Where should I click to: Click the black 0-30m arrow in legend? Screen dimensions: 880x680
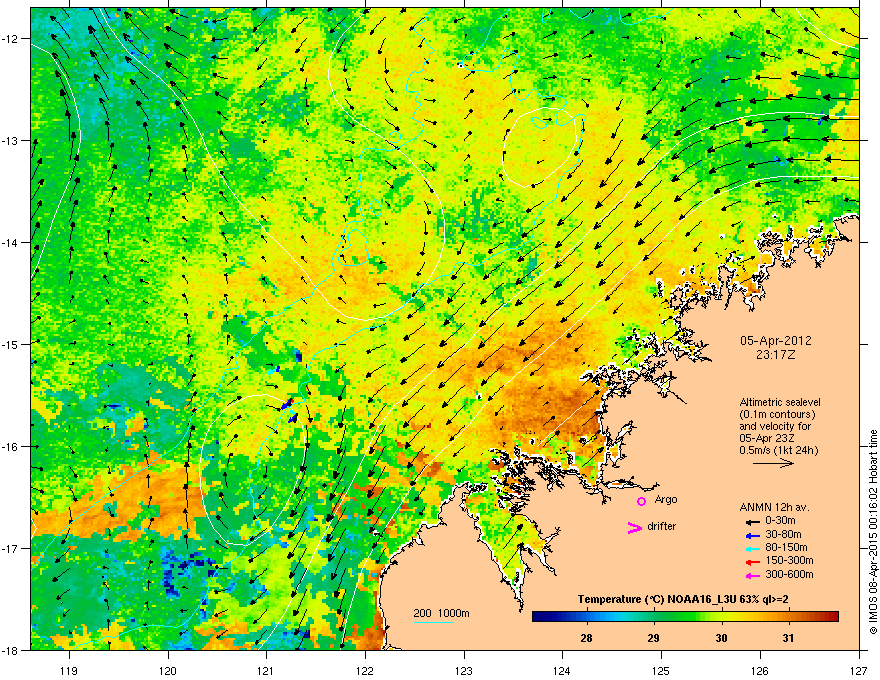(752, 522)
